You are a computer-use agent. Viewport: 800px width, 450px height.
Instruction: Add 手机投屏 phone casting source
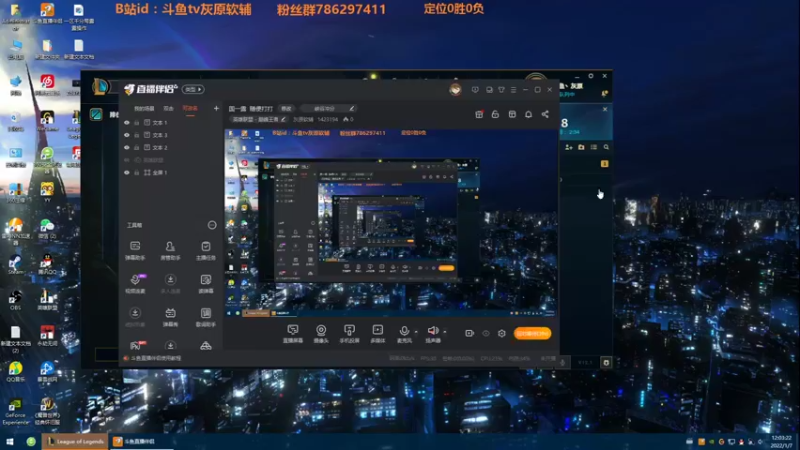click(349, 334)
